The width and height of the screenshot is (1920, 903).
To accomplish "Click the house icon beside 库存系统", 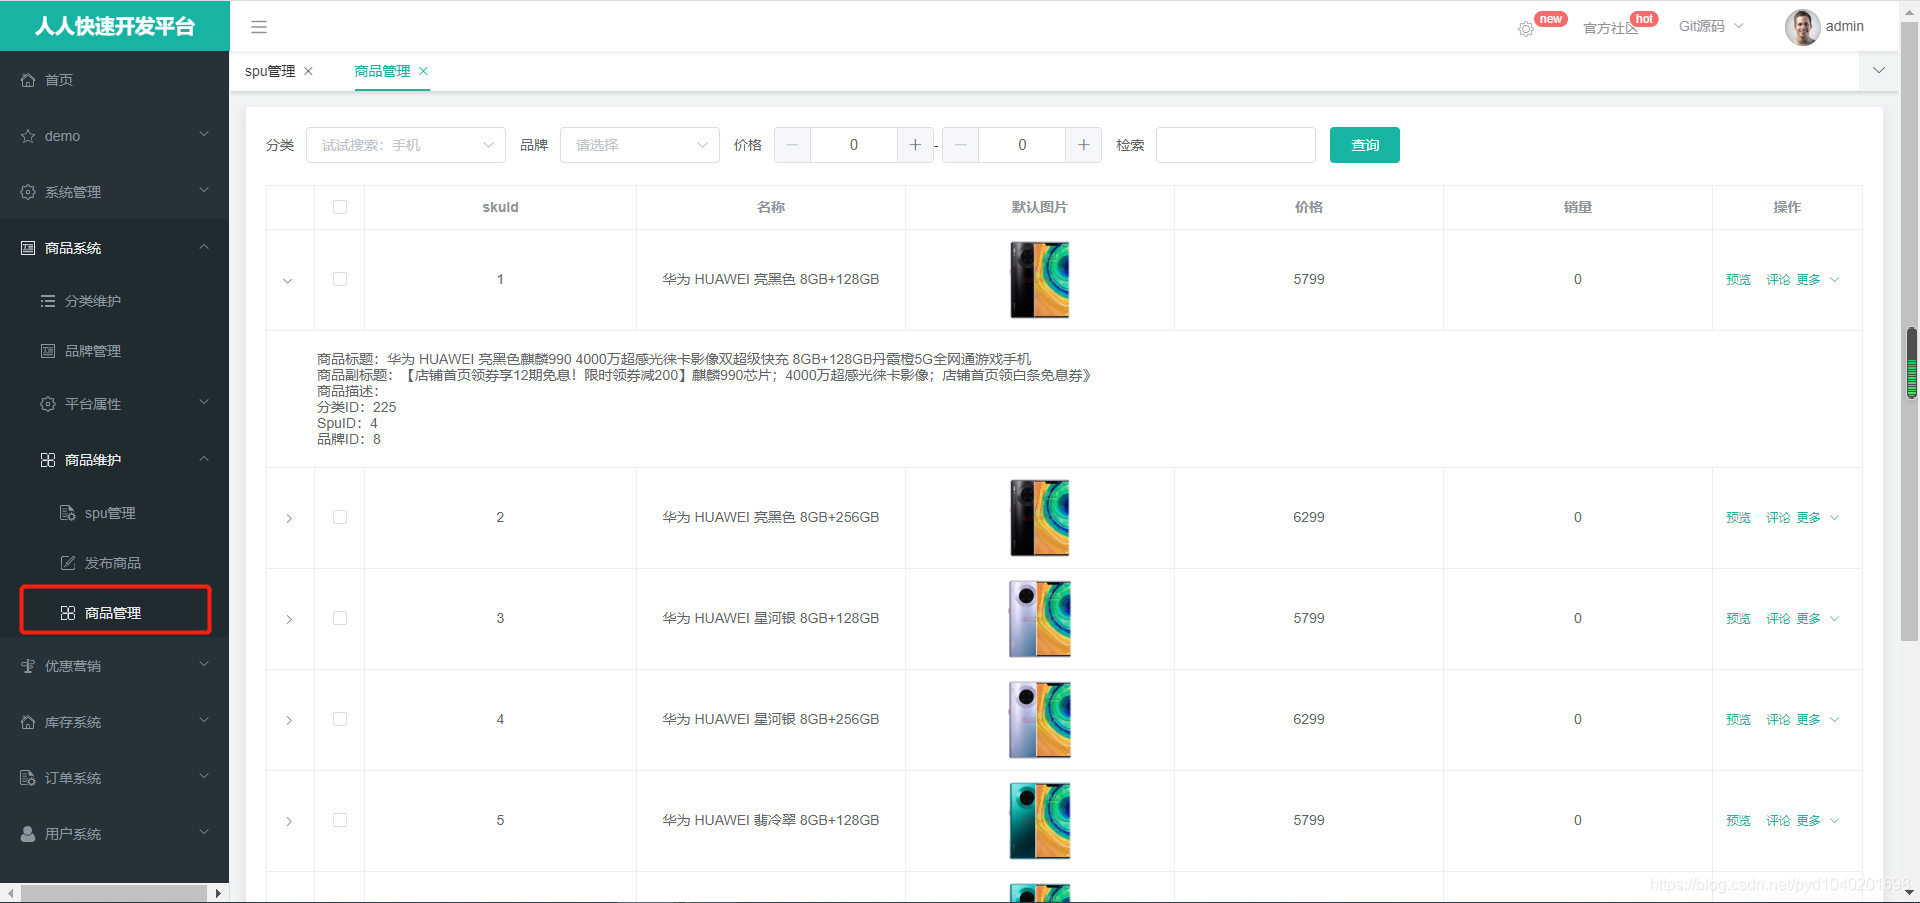I will 28,722.
